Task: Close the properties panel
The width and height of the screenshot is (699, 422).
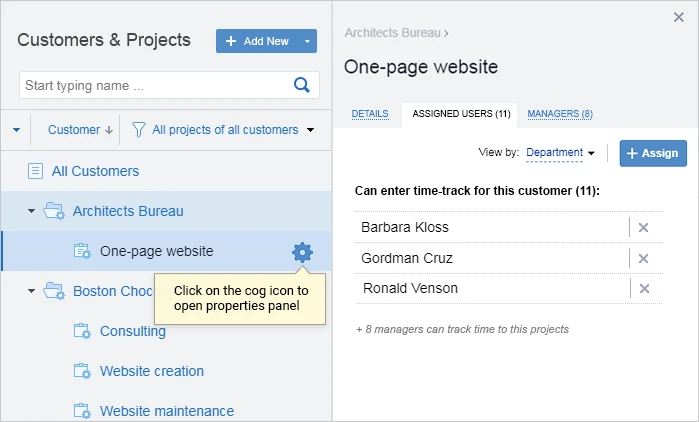Action: coord(679,17)
